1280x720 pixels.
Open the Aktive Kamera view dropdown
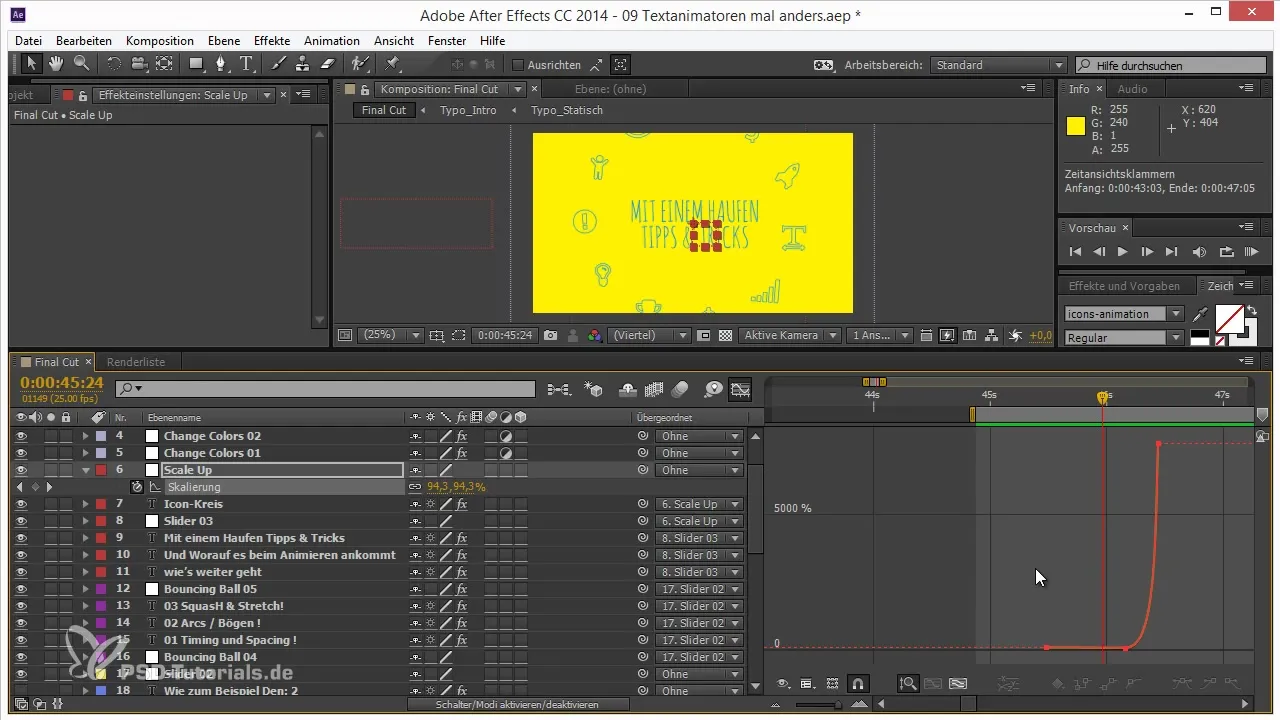789,336
